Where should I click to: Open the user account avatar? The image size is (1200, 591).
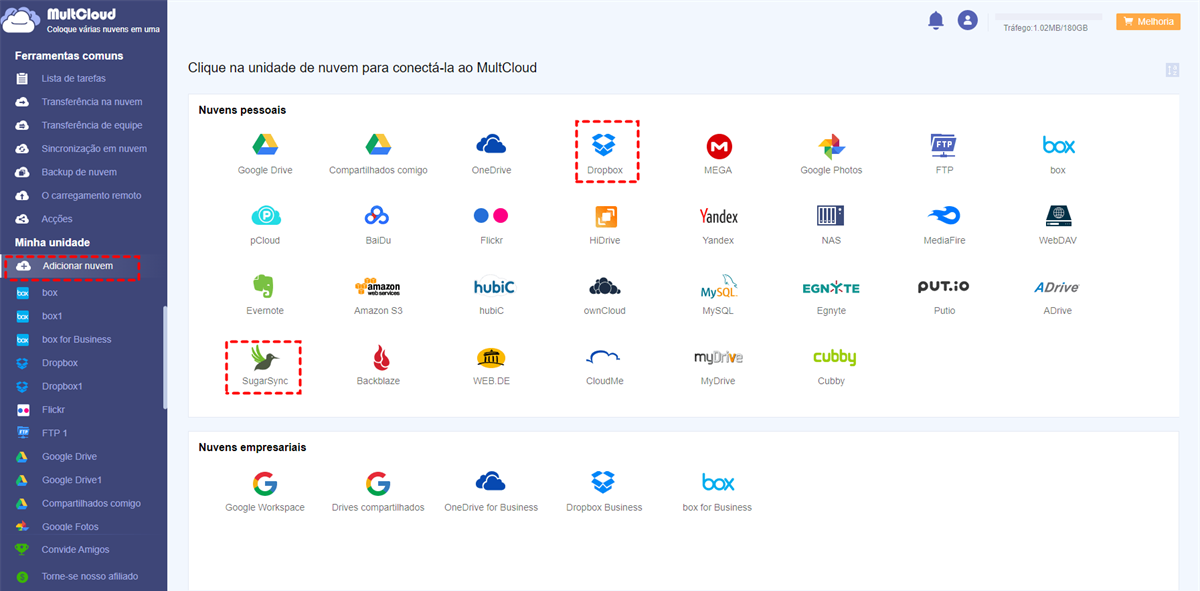(967, 20)
